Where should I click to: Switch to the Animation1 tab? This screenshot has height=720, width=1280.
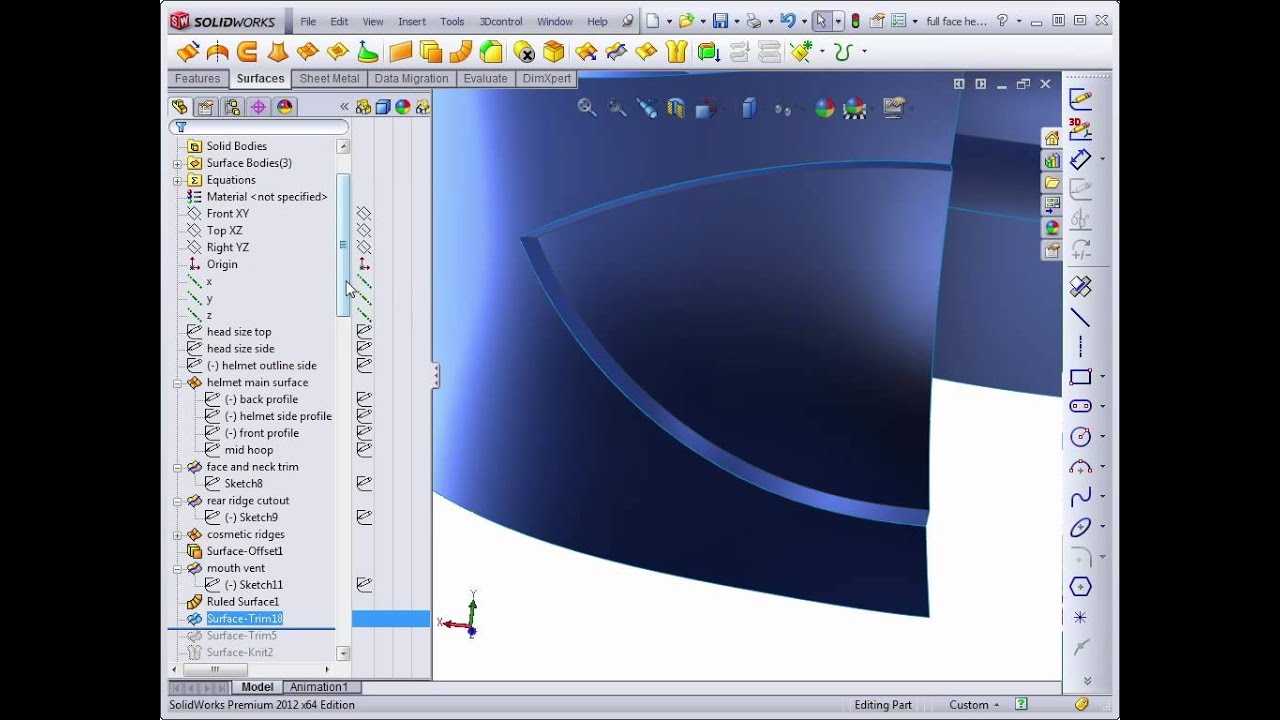point(319,687)
